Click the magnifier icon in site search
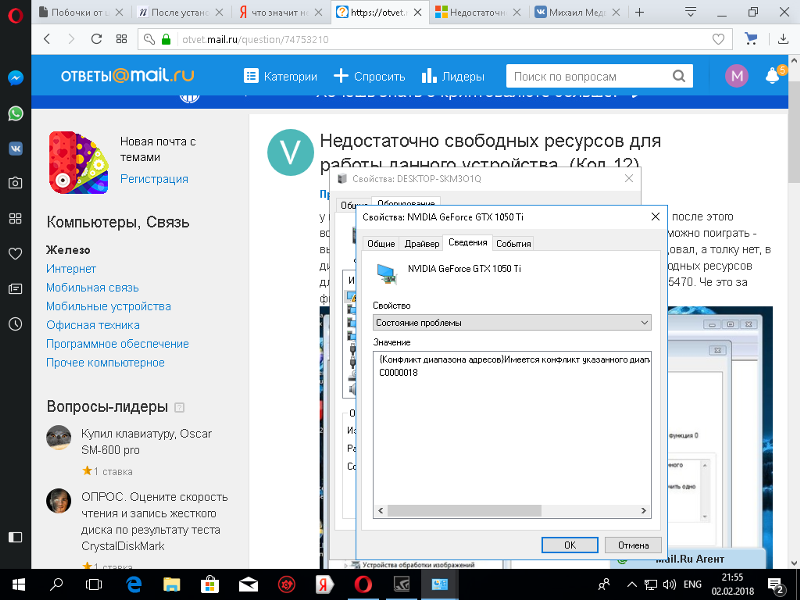Viewport: 800px width, 600px height. click(679, 77)
